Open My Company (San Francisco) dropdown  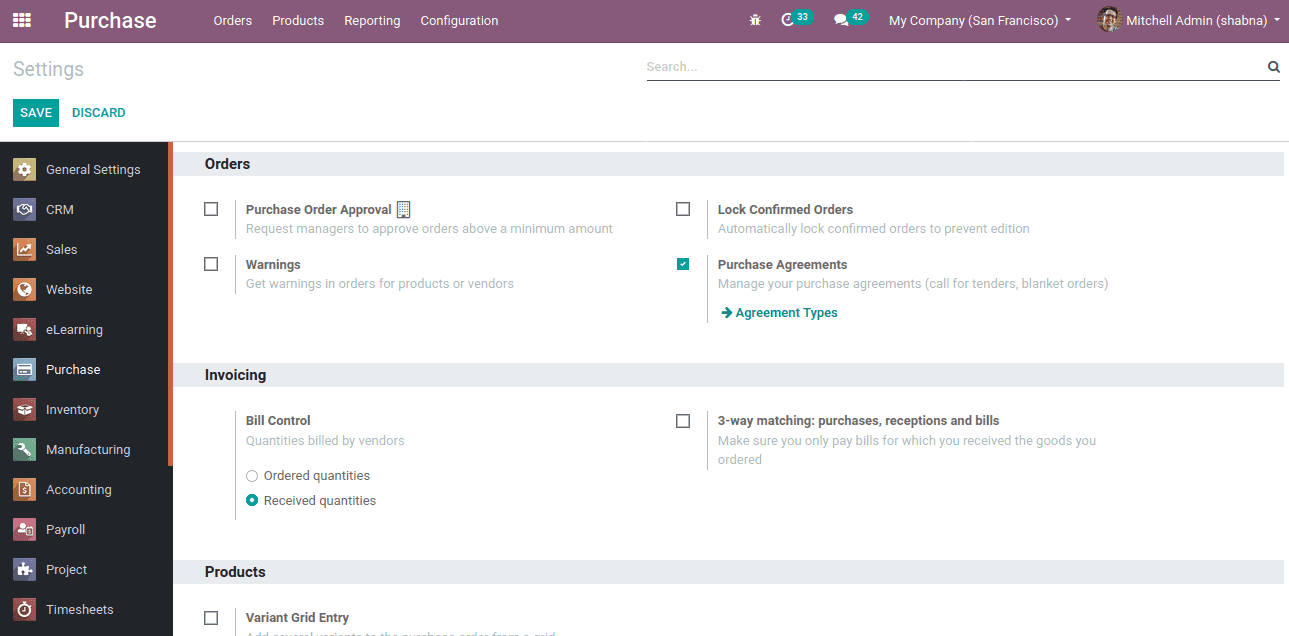coord(979,20)
